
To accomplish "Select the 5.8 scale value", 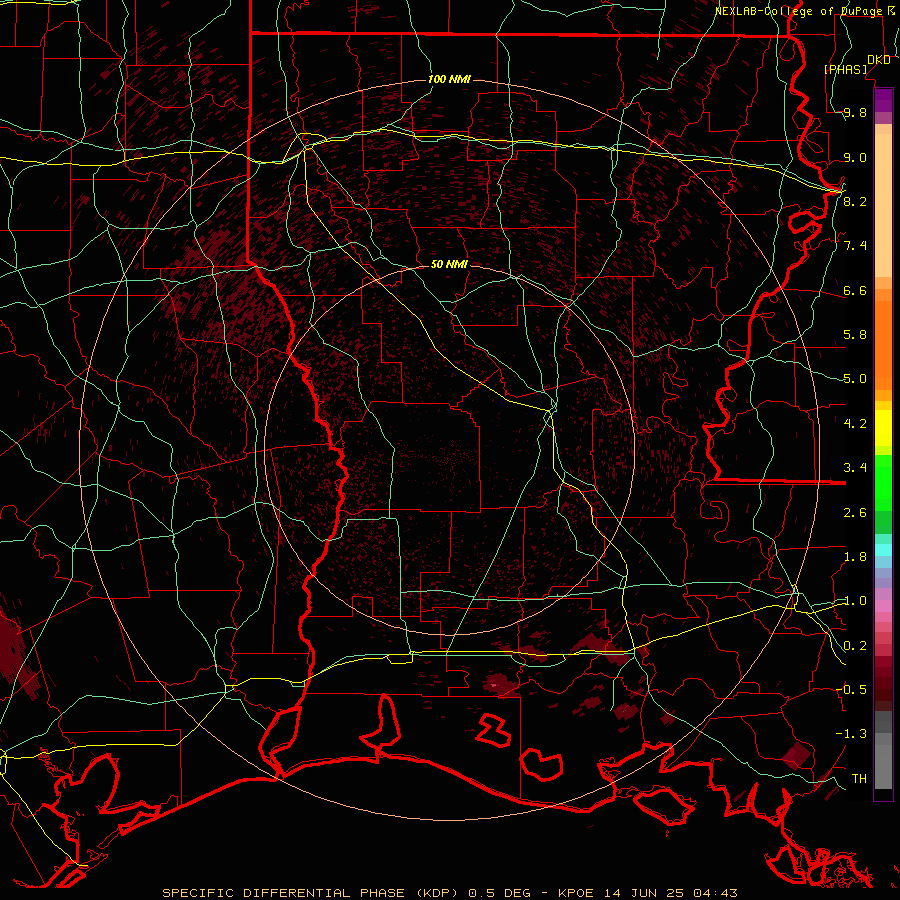I will 855,335.
